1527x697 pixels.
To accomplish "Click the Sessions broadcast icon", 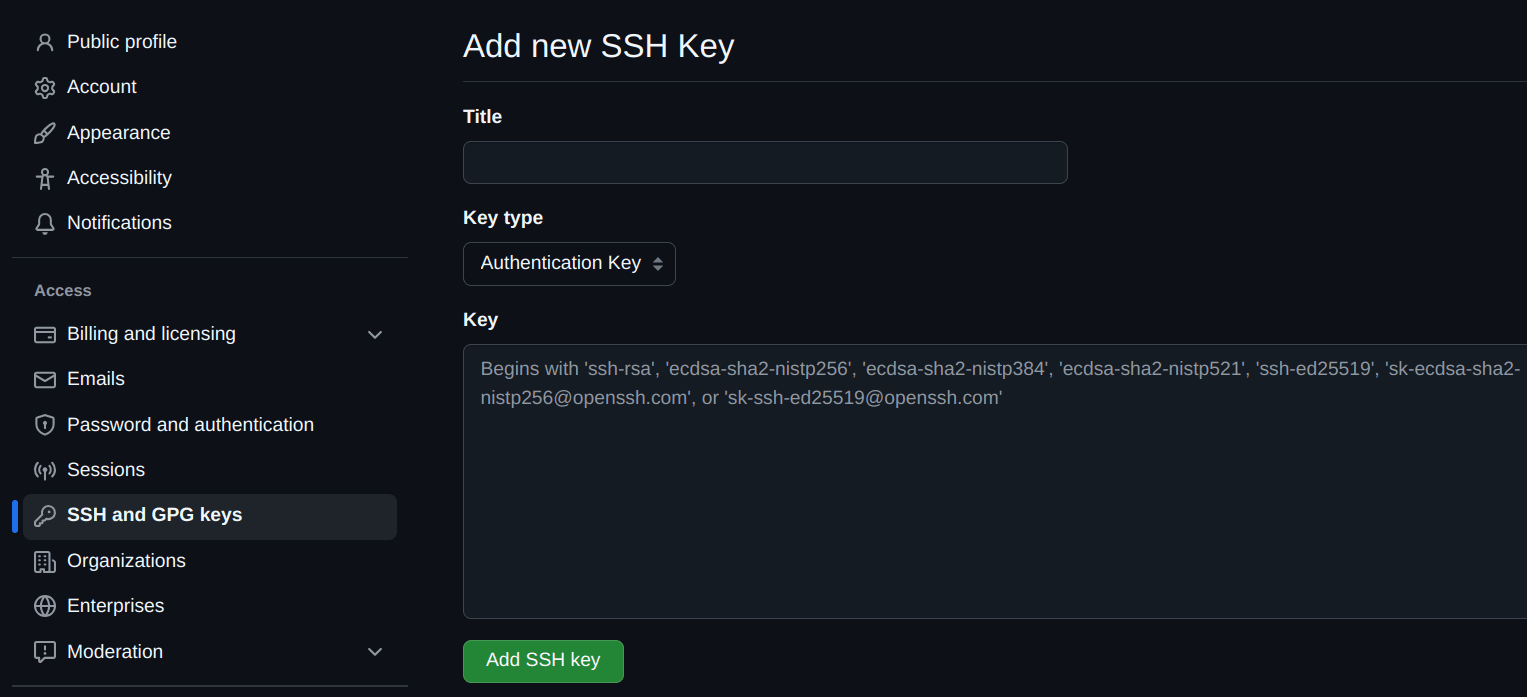I will 44,470.
